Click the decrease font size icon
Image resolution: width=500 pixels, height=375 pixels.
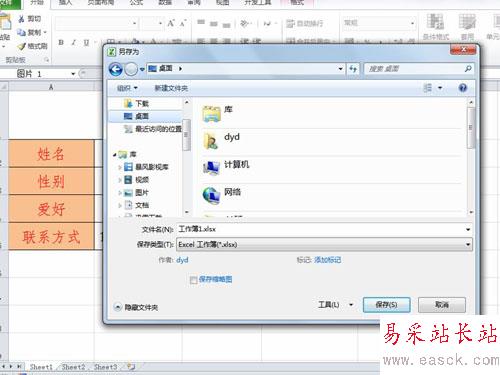pyautogui.click(x=183, y=23)
